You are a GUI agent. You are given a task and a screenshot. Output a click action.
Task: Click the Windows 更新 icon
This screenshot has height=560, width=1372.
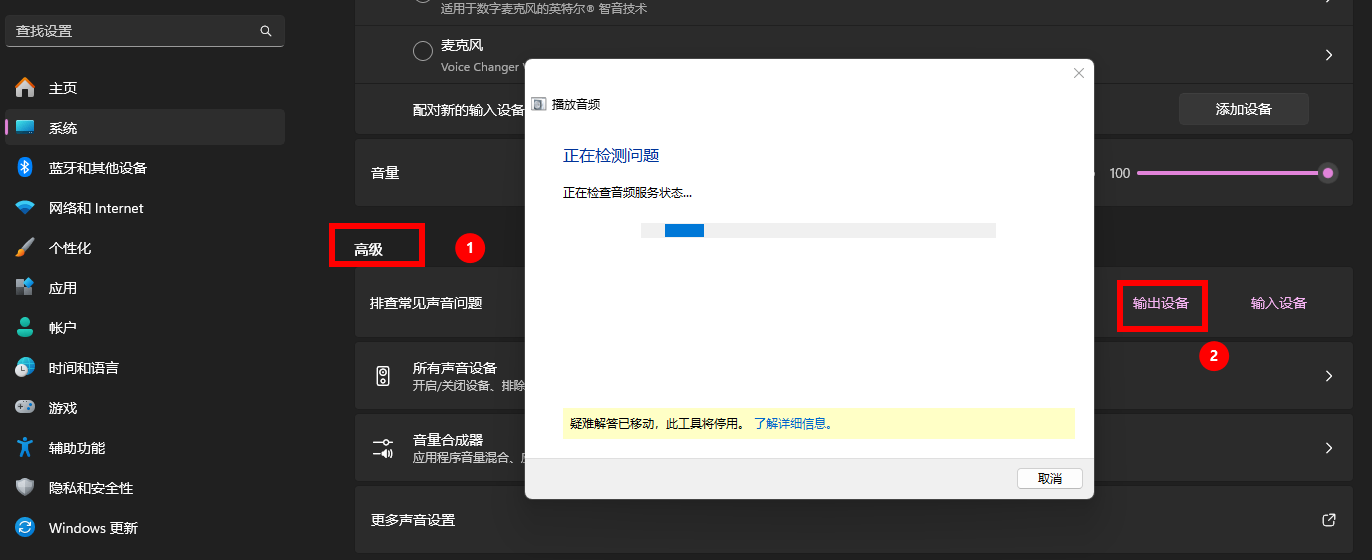(x=25, y=528)
